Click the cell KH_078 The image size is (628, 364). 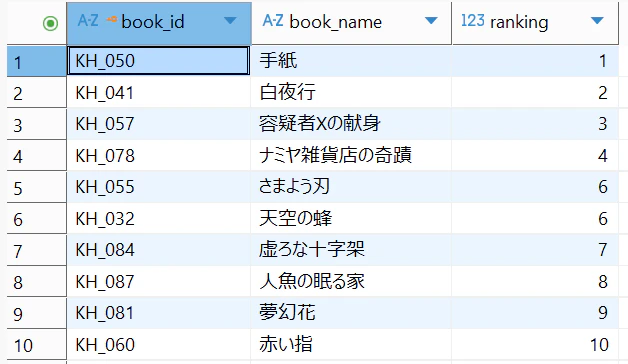[x=159, y=155]
